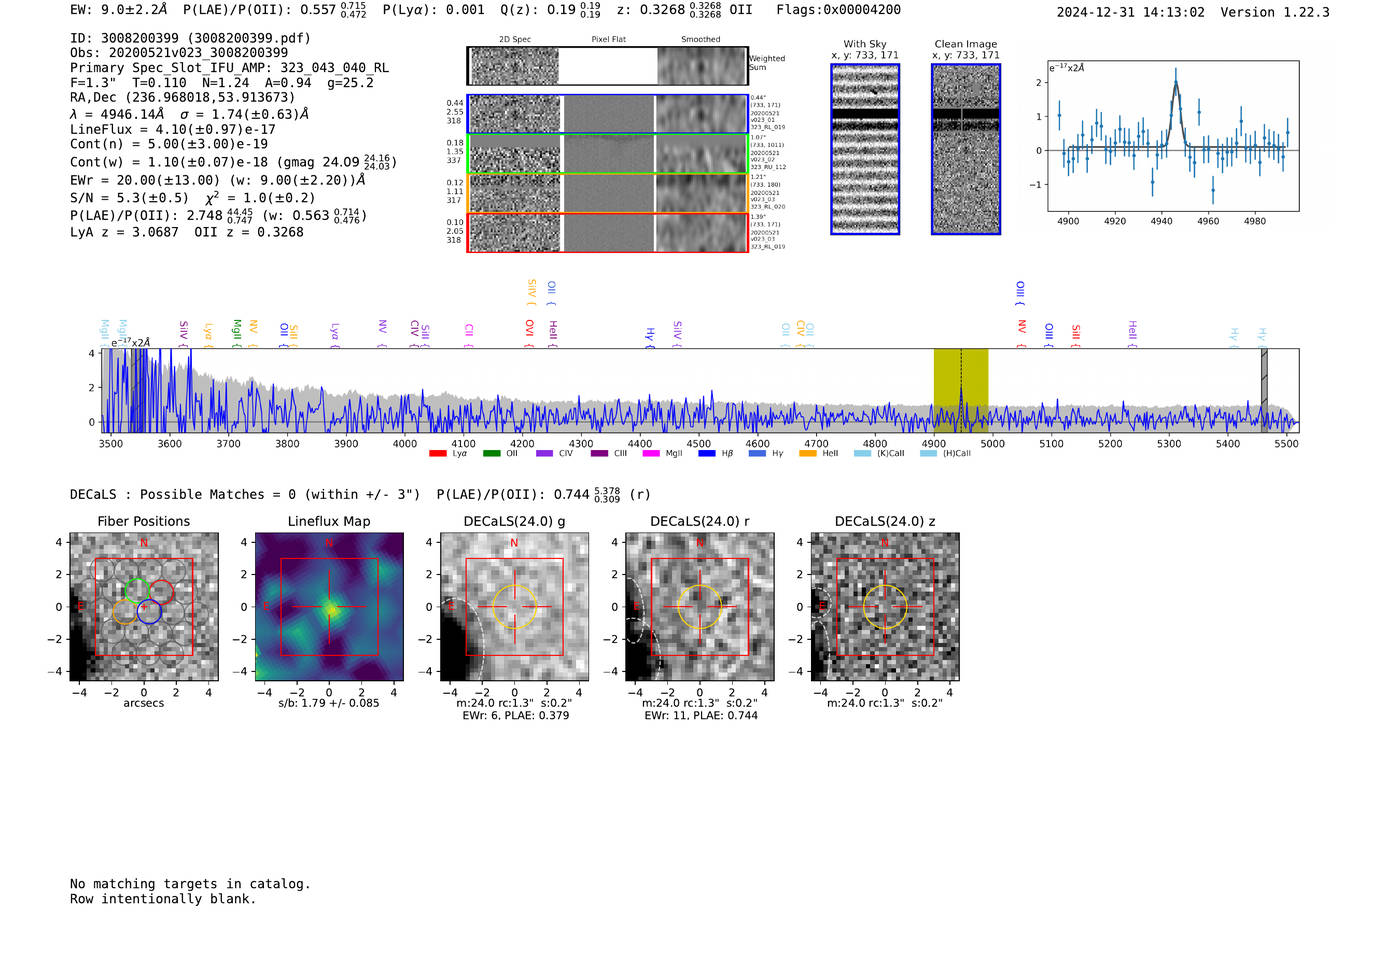Click the 'EWr: 11, PLAE: 0.744' caption
Image resolution: width=1400 pixels, height=953 pixels.
(x=701, y=716)
